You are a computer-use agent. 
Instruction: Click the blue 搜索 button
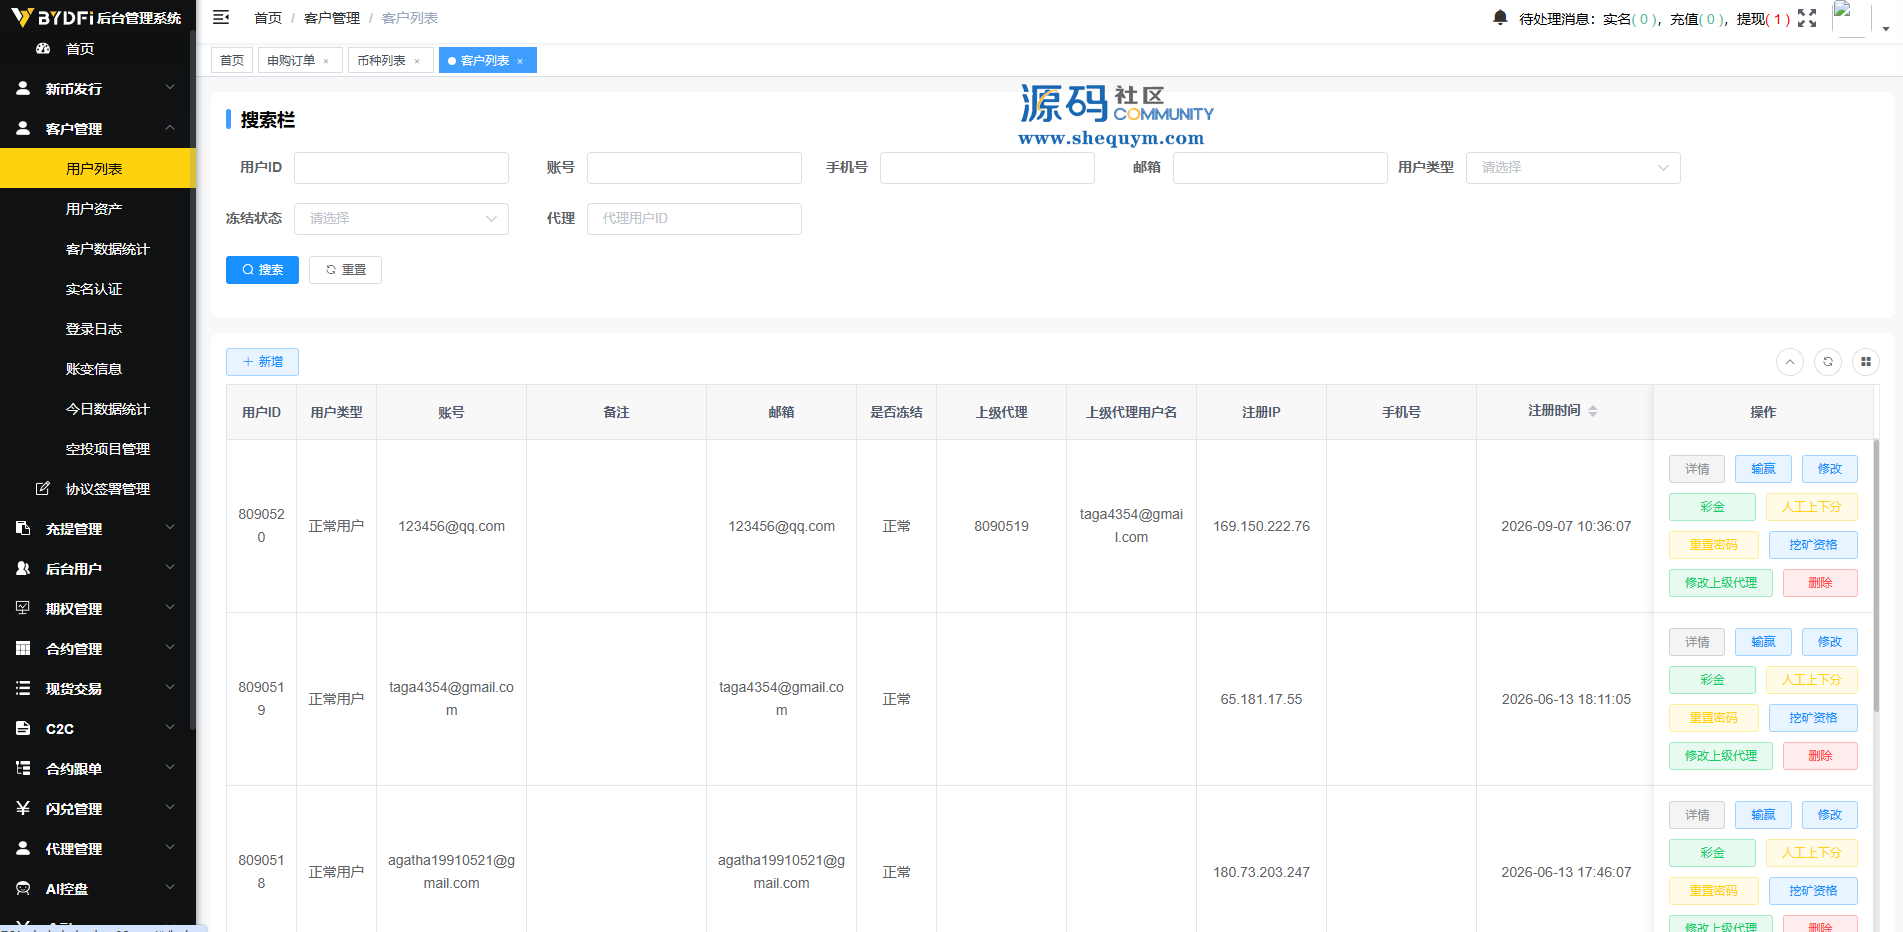(262, 270)
